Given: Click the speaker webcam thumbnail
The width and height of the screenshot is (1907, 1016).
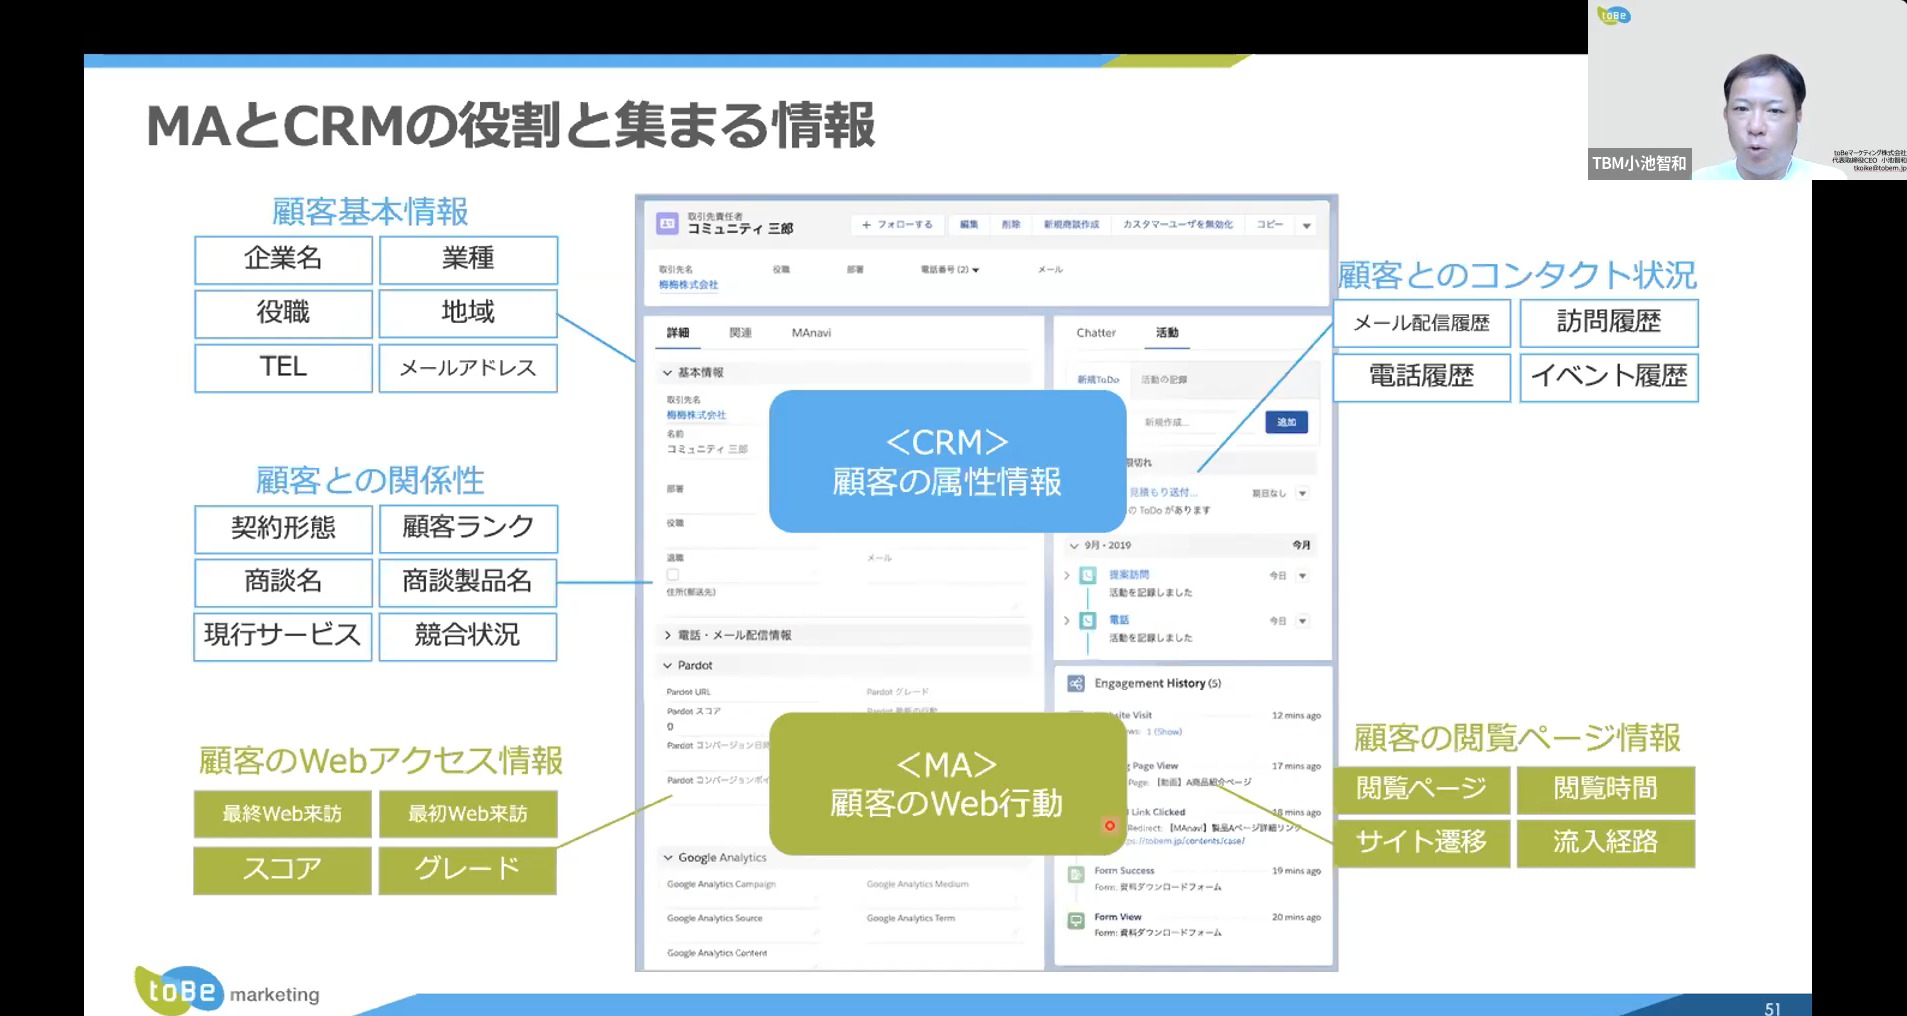Looking at the screenshot, I should [1747, 90].
